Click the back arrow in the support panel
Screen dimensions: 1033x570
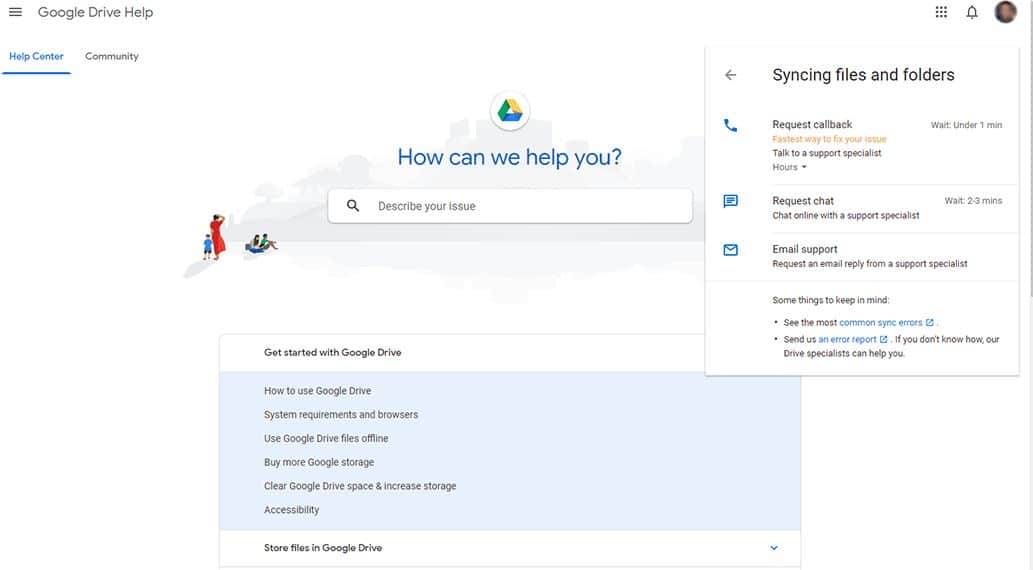pos(730,75)
